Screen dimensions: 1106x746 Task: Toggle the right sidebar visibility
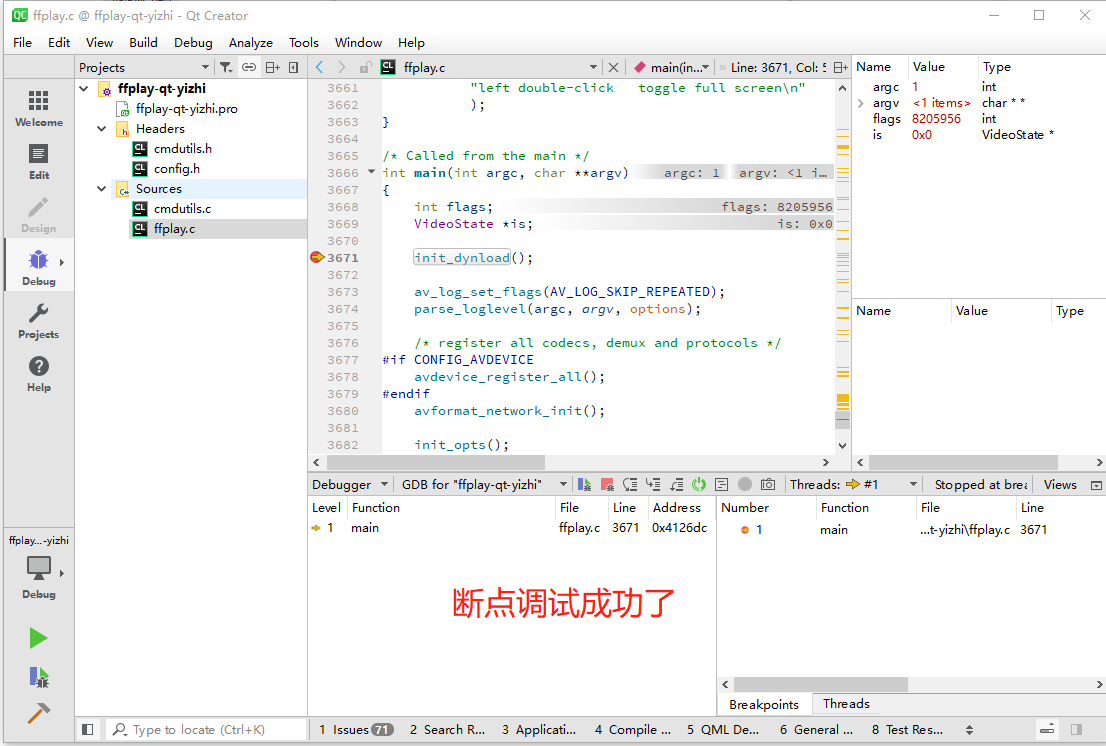coord(1076,730)
